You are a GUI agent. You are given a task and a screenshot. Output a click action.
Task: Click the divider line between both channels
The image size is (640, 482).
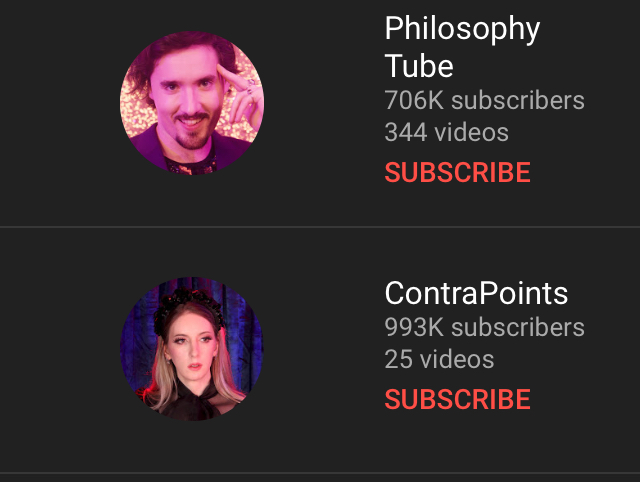[x=320, y=227]
